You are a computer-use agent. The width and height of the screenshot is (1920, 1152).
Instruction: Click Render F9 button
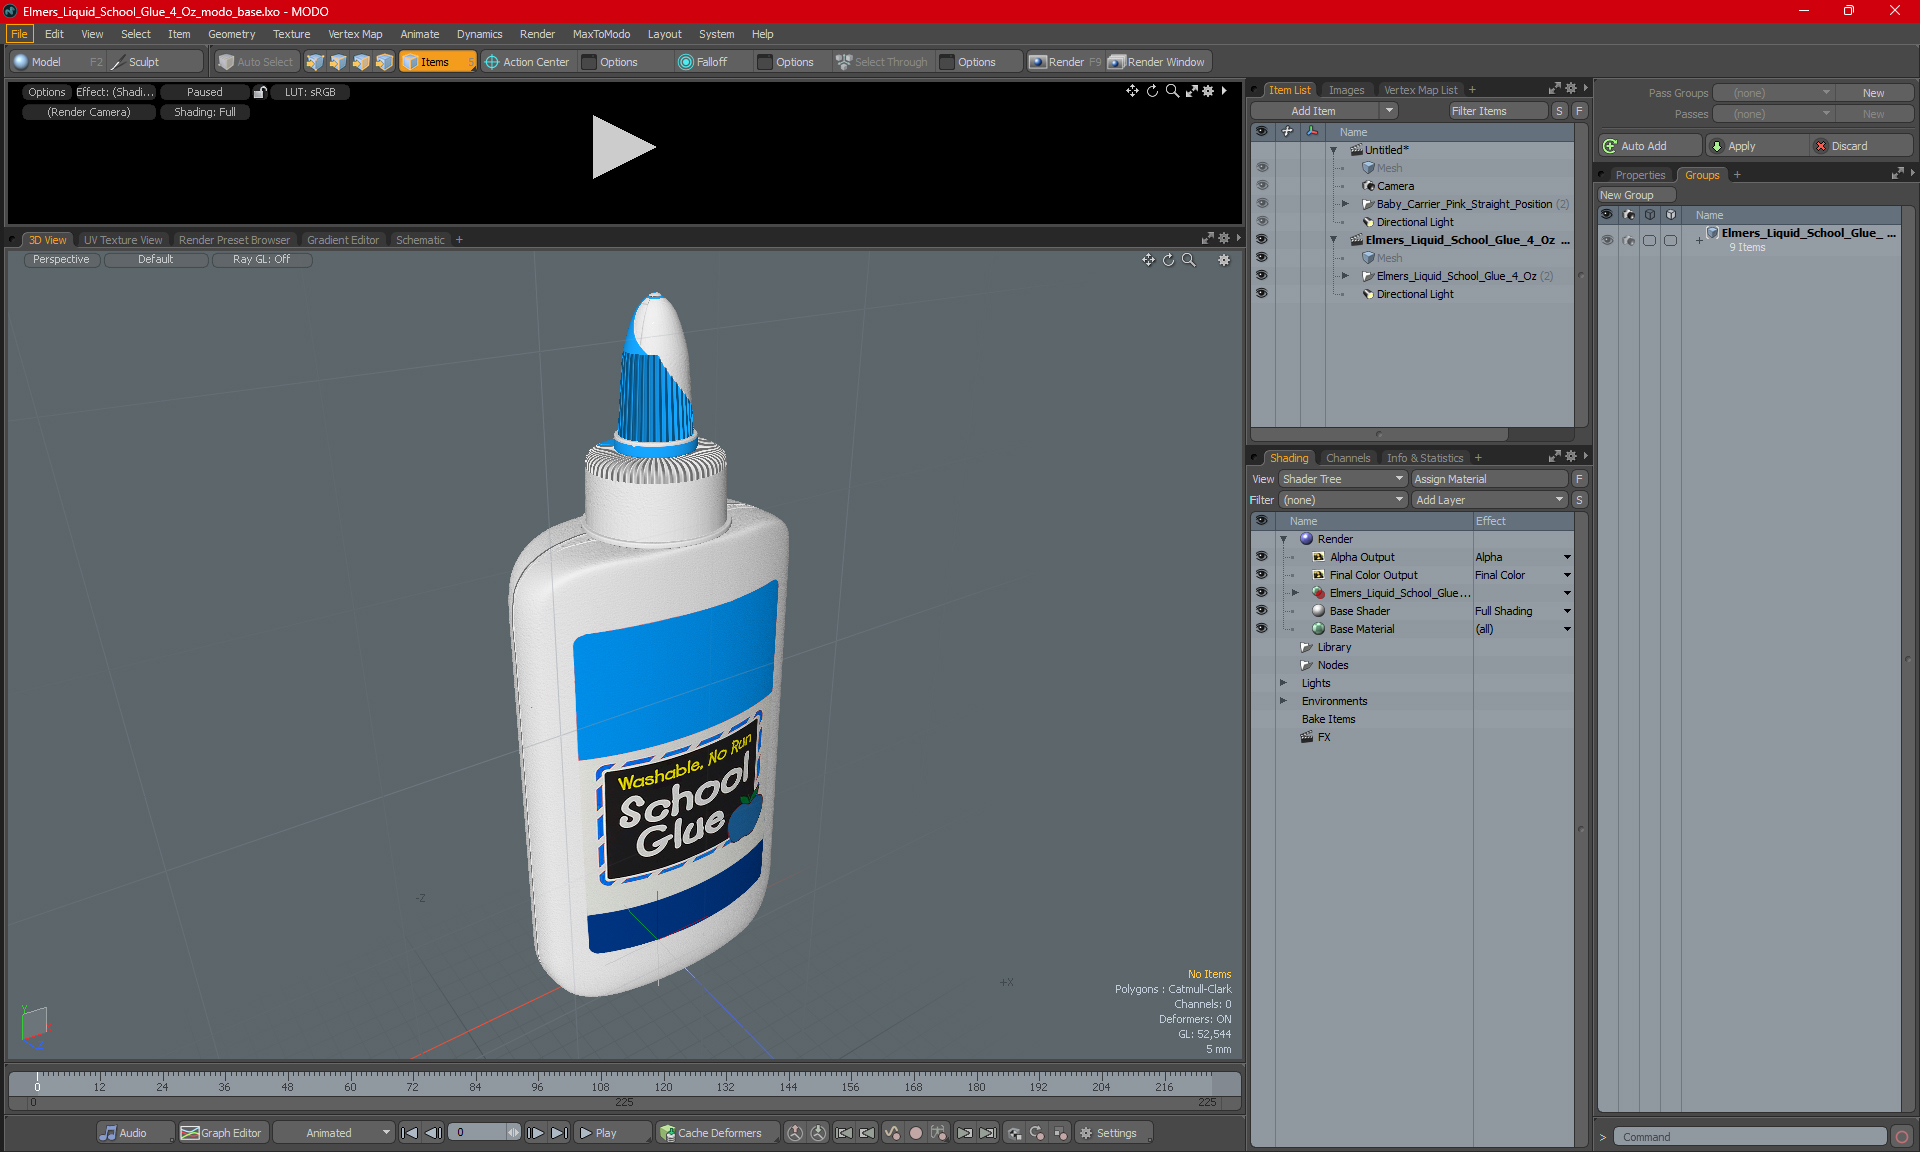pos(1066,62)
